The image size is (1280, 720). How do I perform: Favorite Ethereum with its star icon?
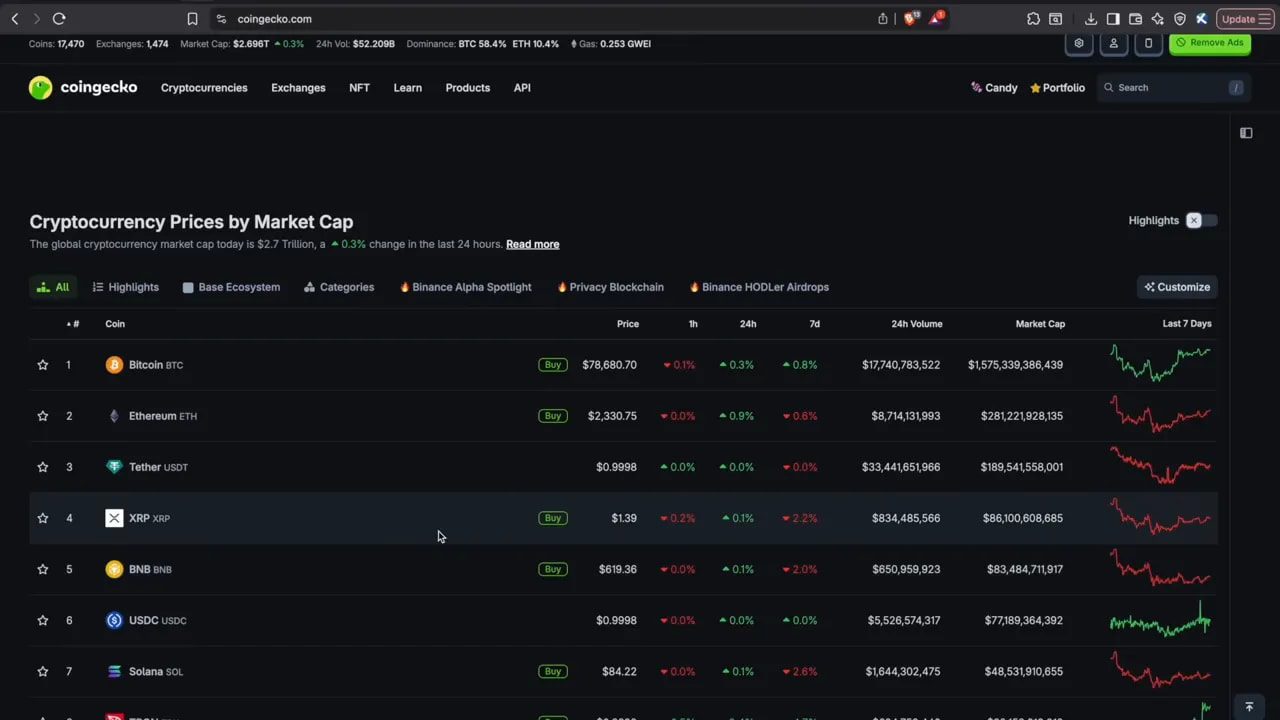click(42, 416)
